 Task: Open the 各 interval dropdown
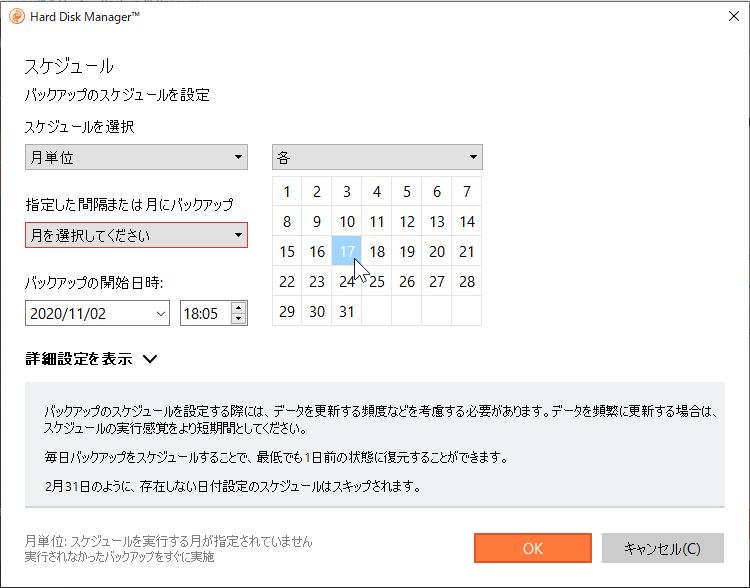[x=377, y=157]
